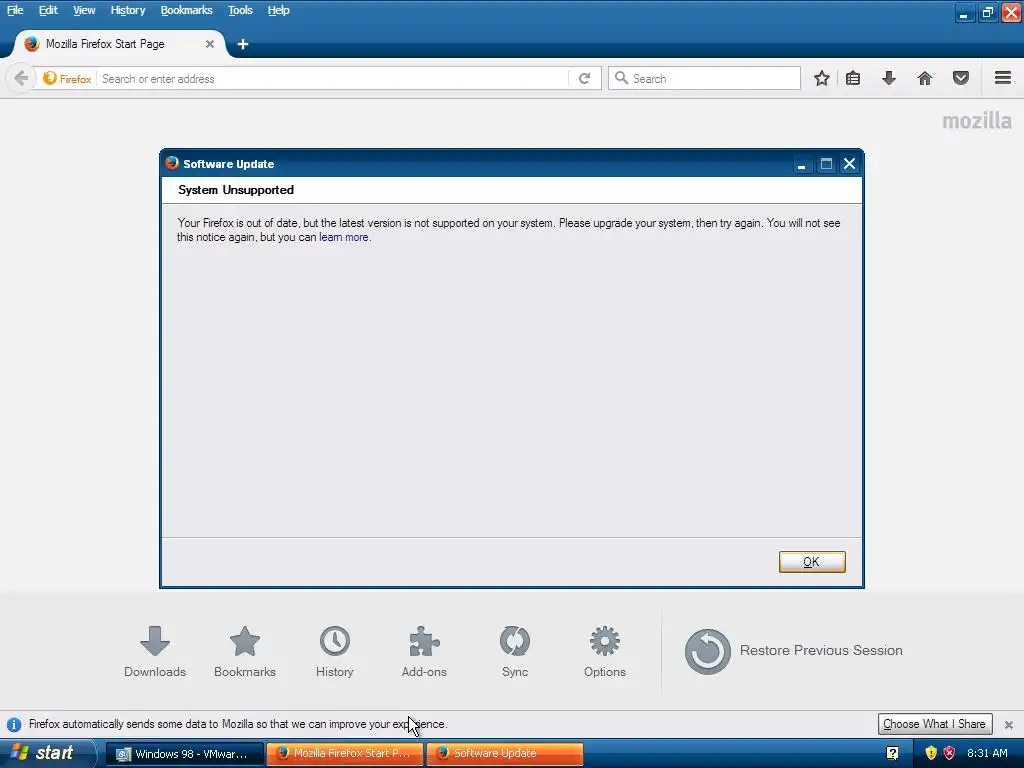1024x768 pixels.
Task: Maximize the Software Update dialog
Action: [x=826, y=164]
